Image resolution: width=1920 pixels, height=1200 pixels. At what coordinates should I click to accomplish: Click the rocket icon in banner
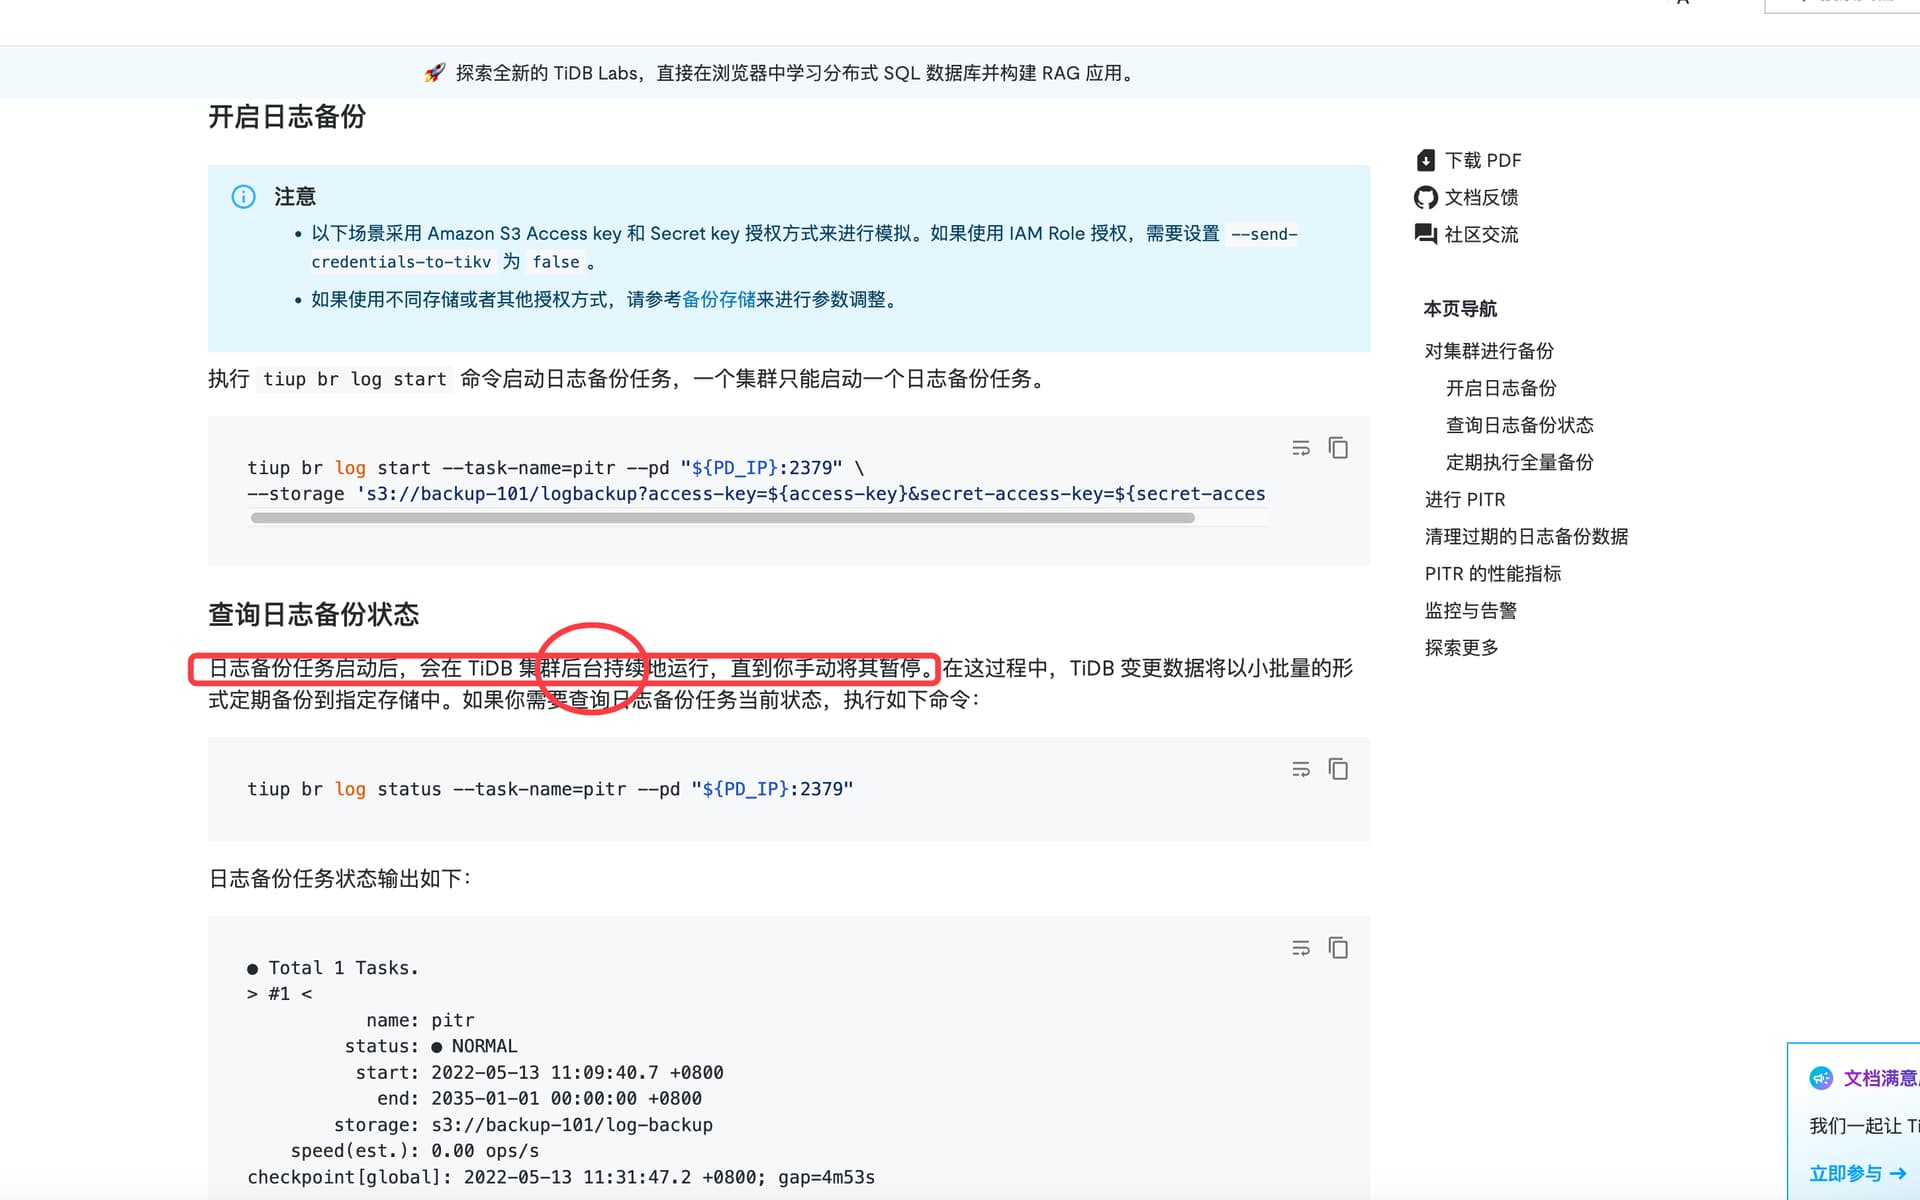[434, 73]
